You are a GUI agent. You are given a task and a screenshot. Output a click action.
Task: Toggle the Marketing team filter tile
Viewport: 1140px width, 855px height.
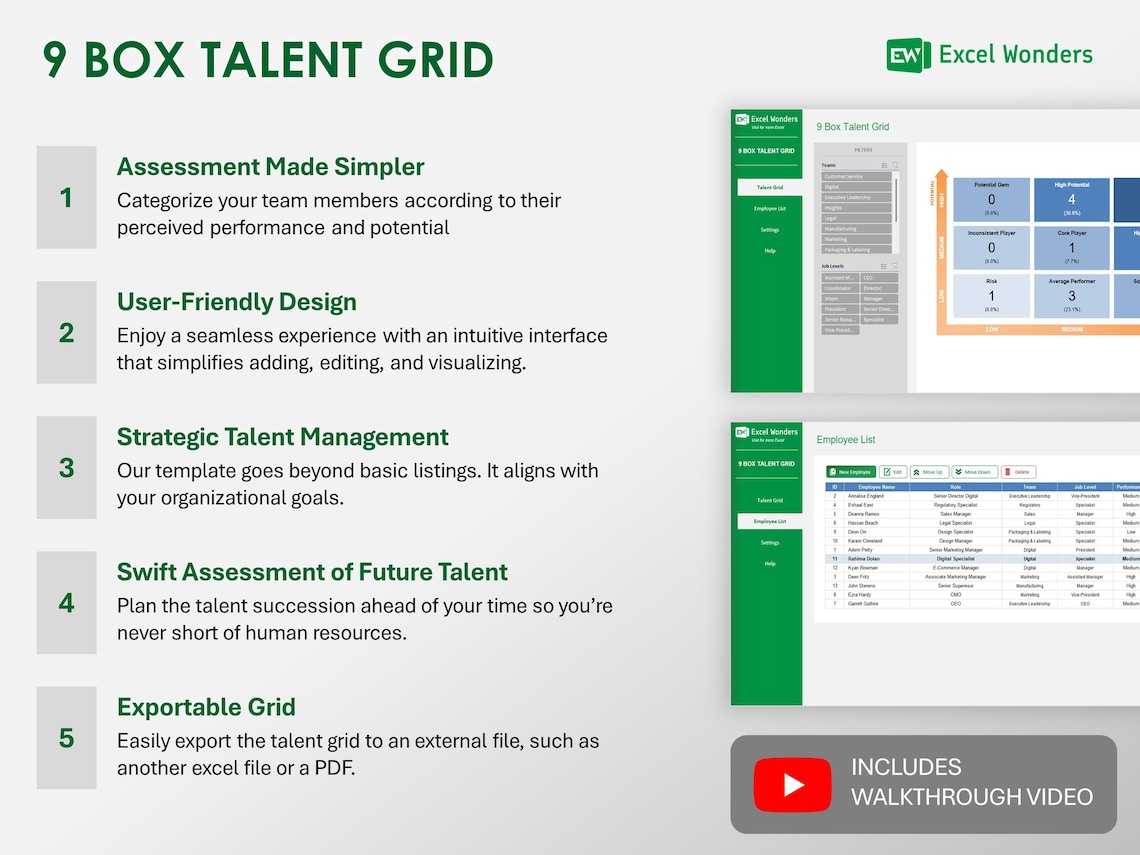(856, 239)
